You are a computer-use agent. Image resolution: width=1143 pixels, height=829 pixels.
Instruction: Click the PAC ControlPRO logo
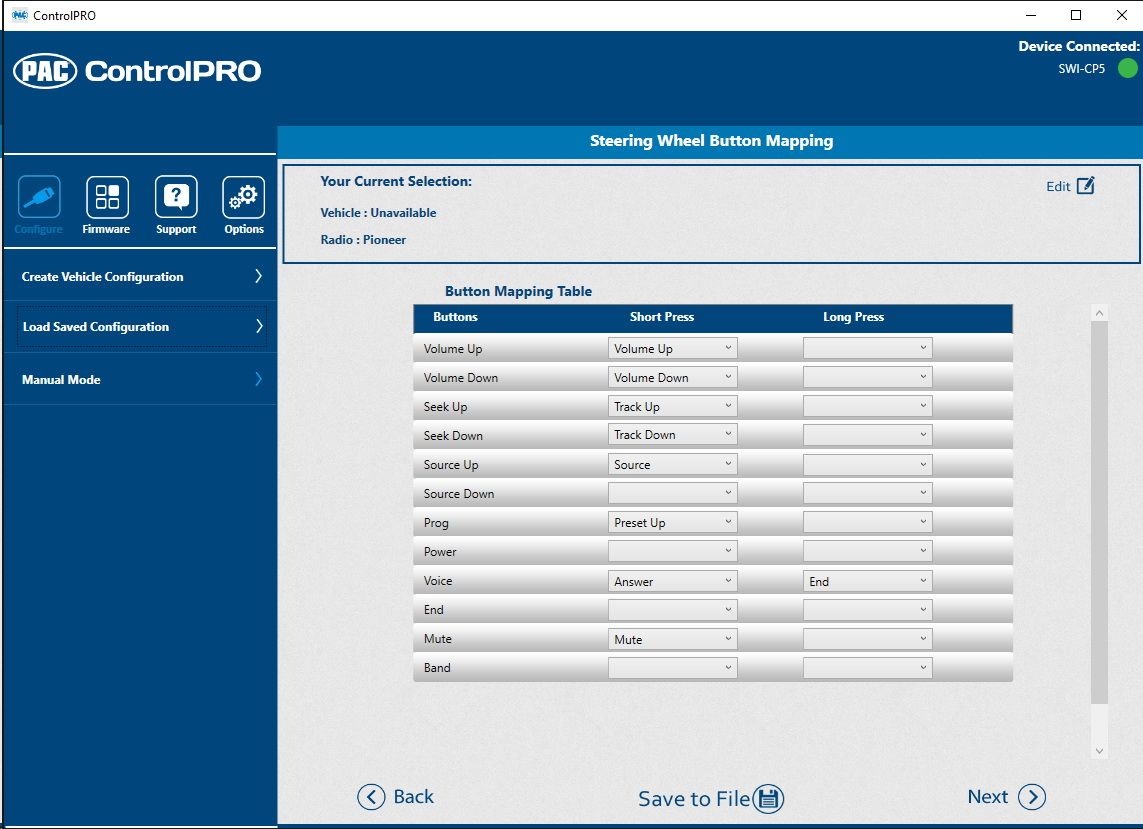click(137, 71)
